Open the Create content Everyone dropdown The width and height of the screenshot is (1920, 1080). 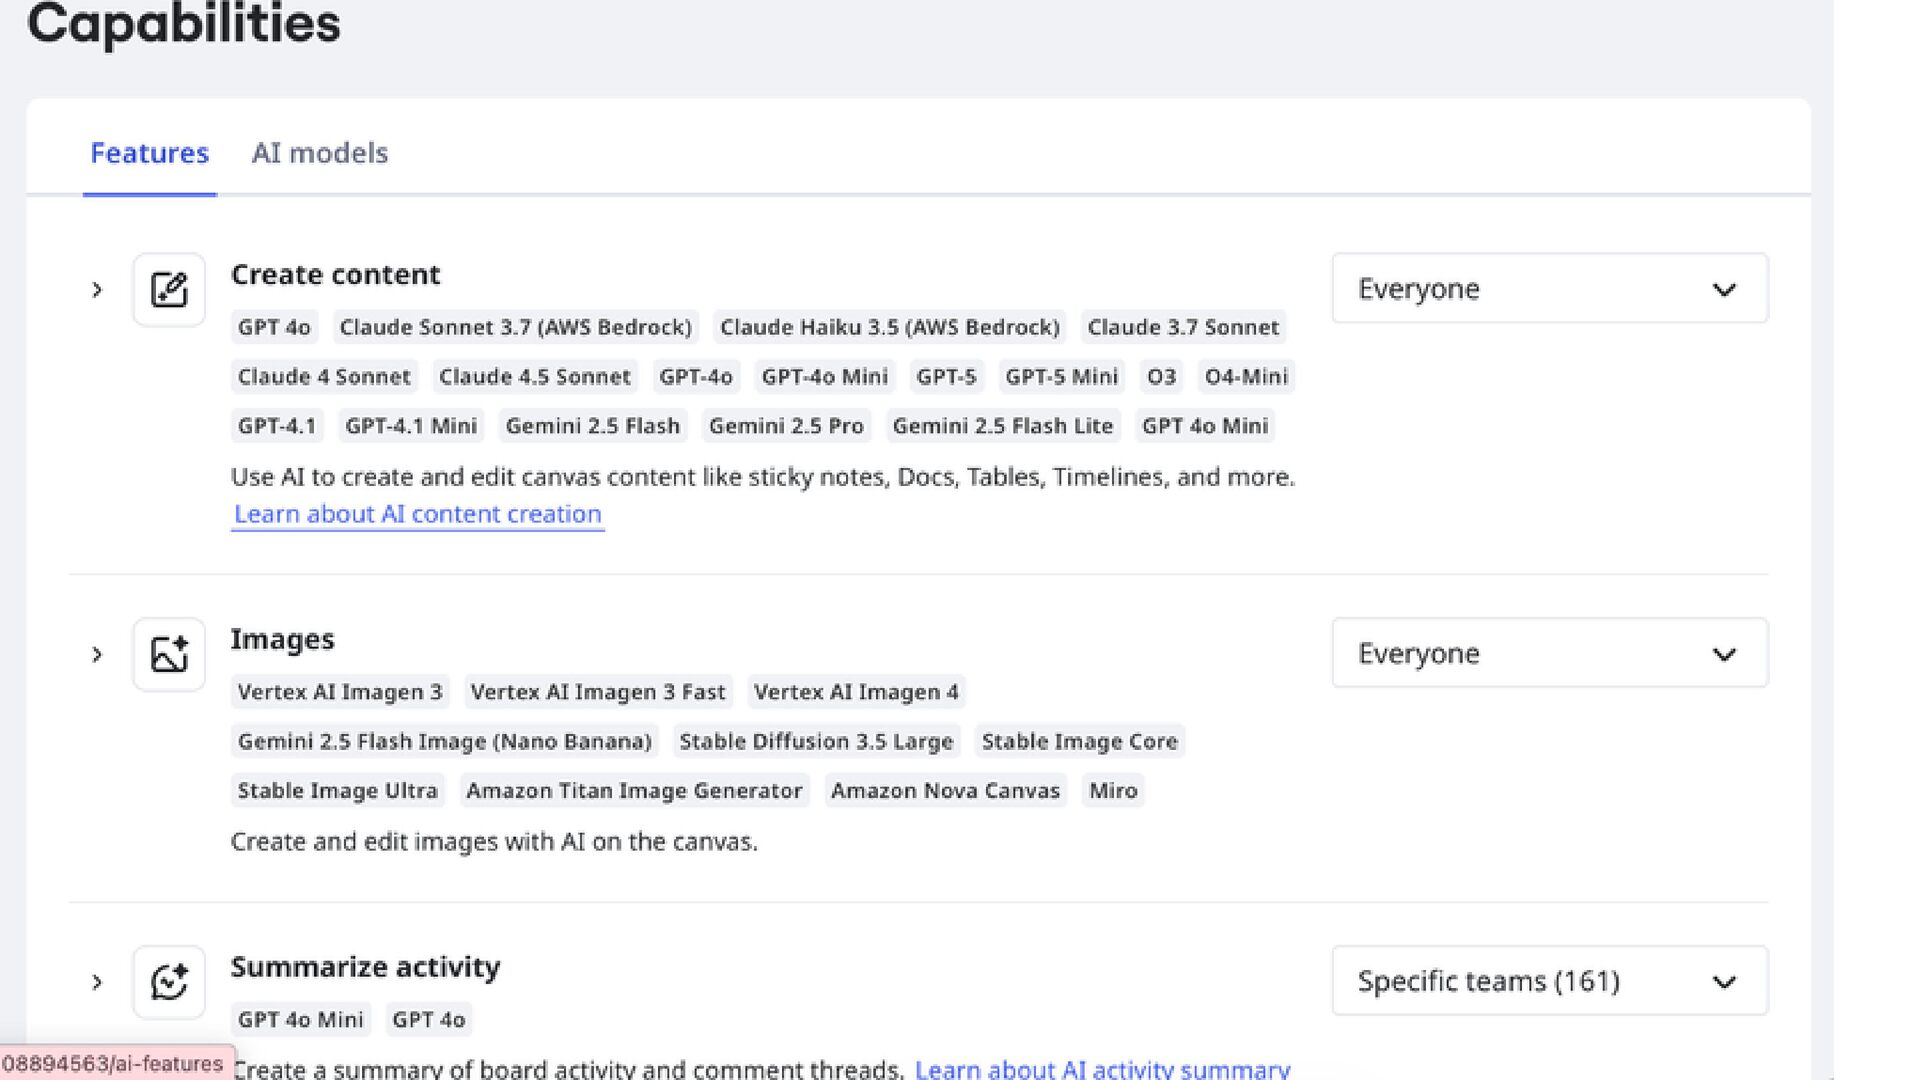coord(1549,289)
